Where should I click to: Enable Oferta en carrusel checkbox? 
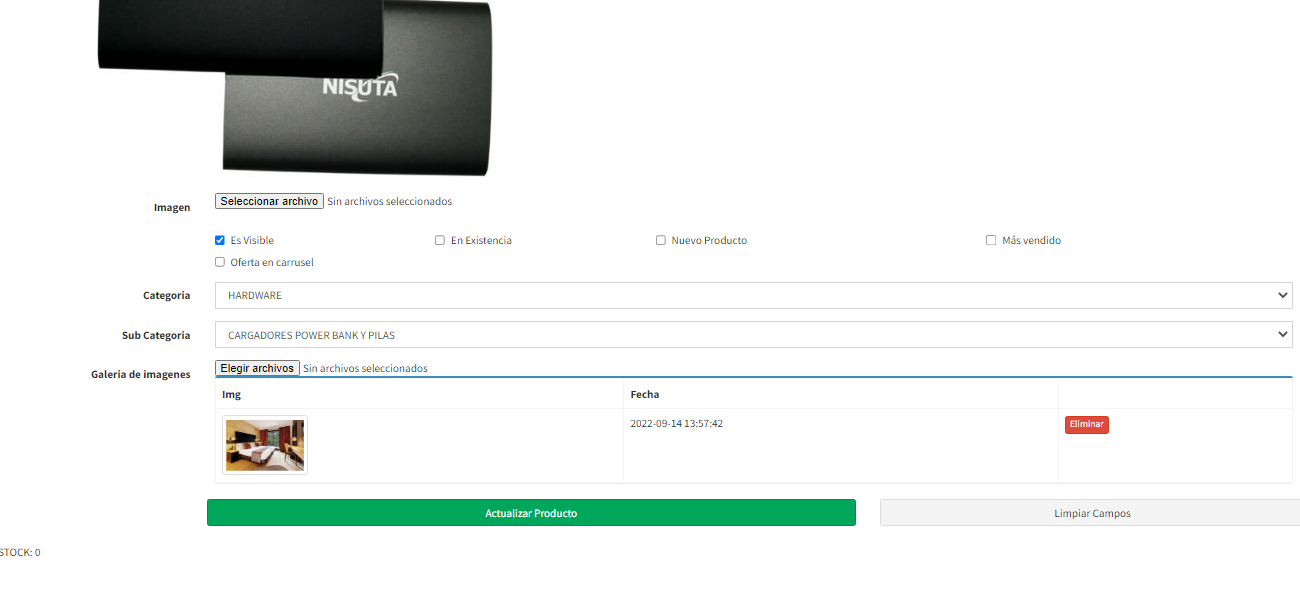pyautogui.click(x=220, y=262)
